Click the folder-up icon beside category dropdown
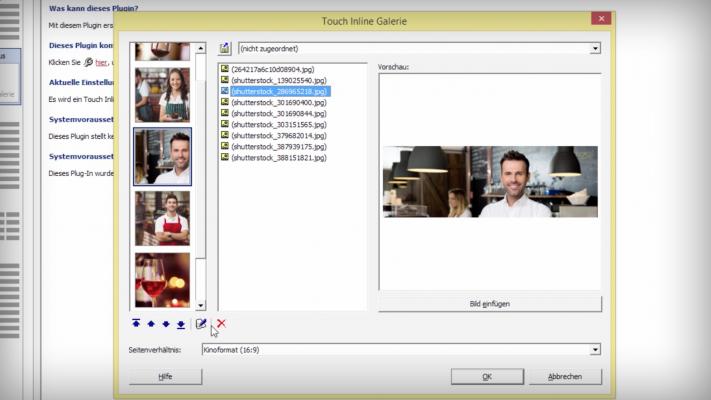The image size is (711, 400). [x=225, y=48]
